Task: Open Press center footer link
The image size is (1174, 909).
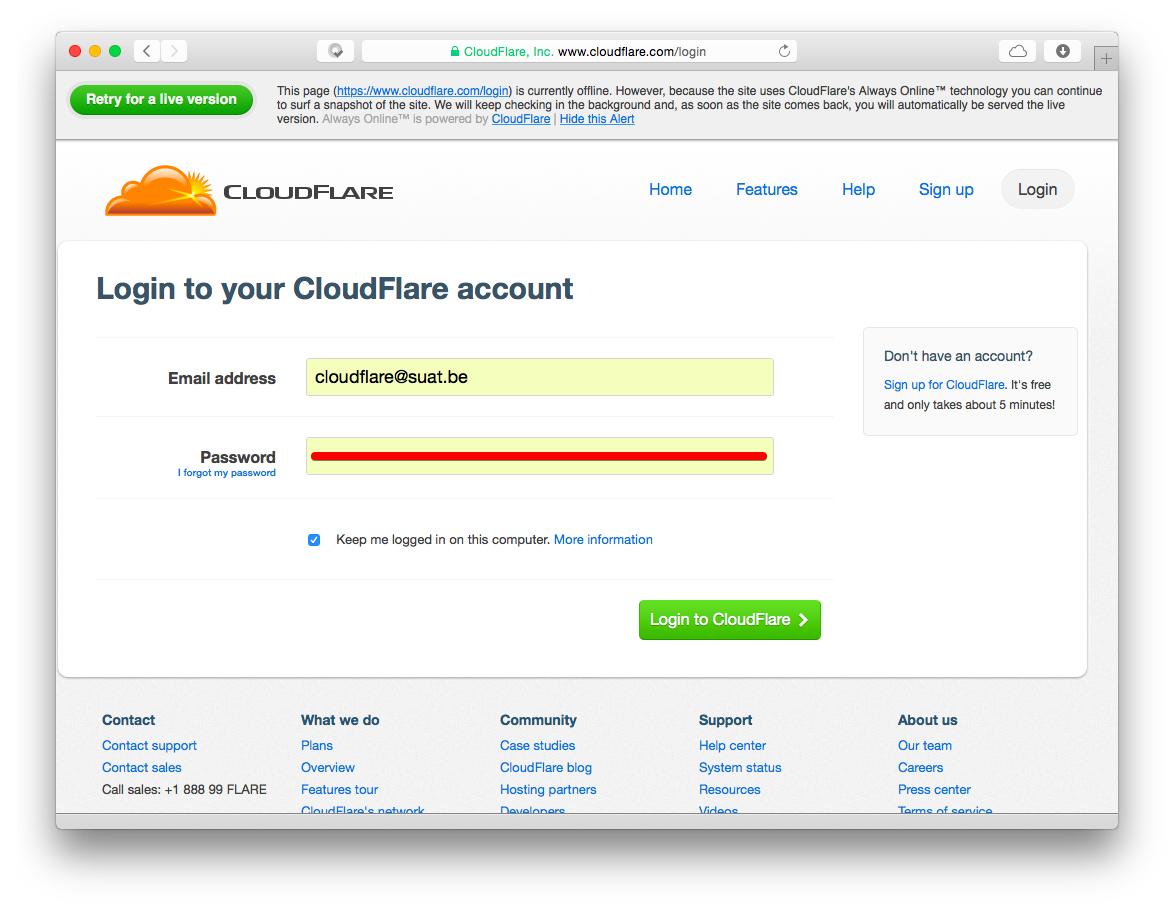Action: click(x=934, y=789)
